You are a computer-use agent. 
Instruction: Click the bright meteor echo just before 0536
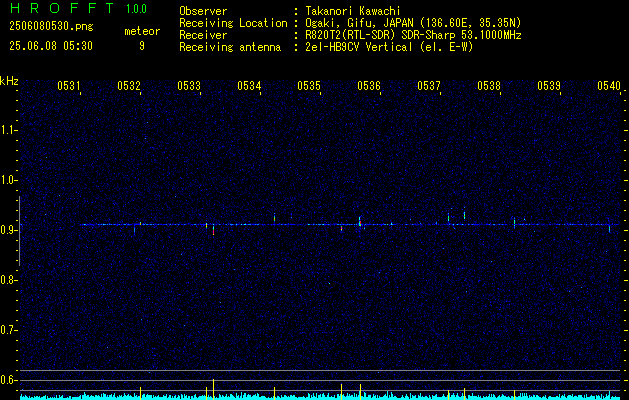point(360,222)
